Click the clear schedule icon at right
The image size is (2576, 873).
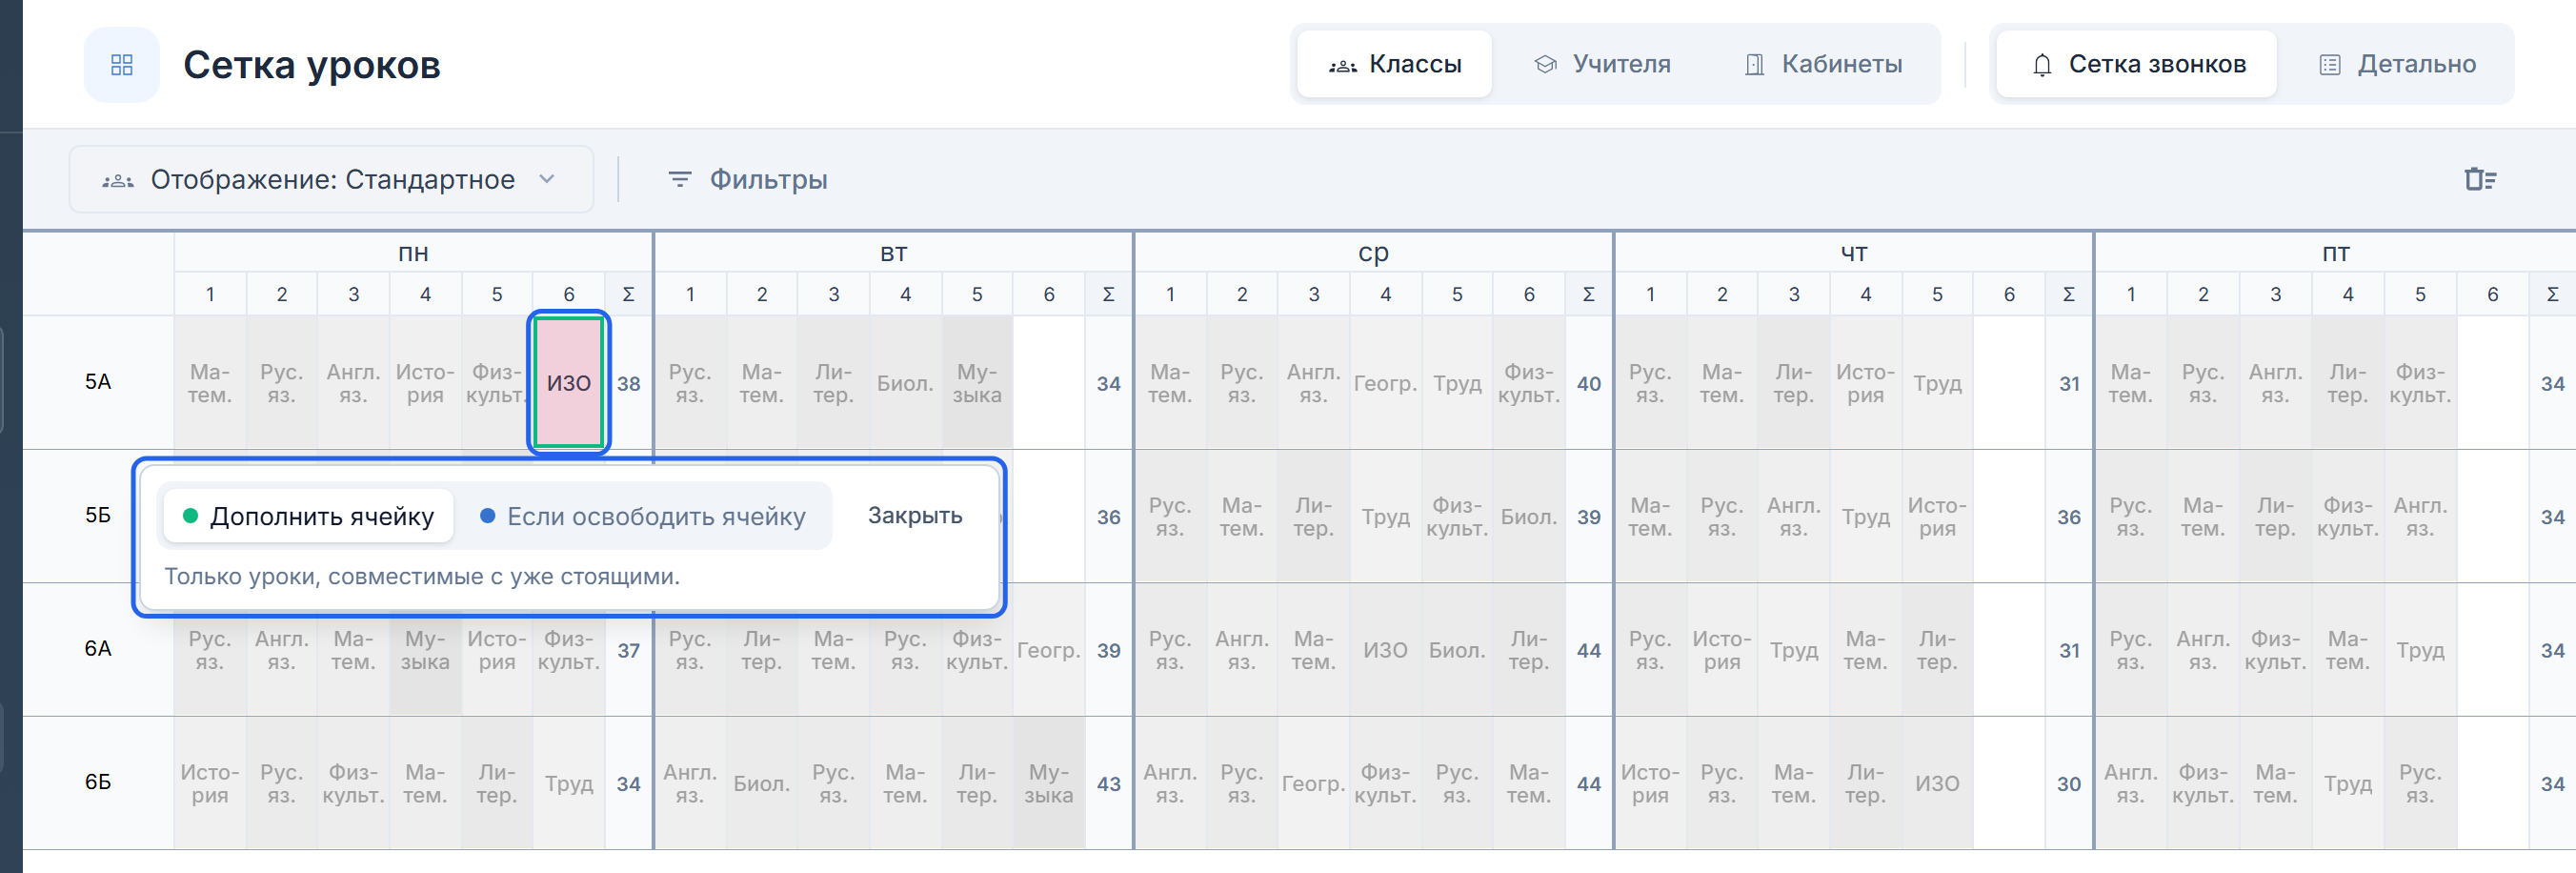tap(2480, 179)
